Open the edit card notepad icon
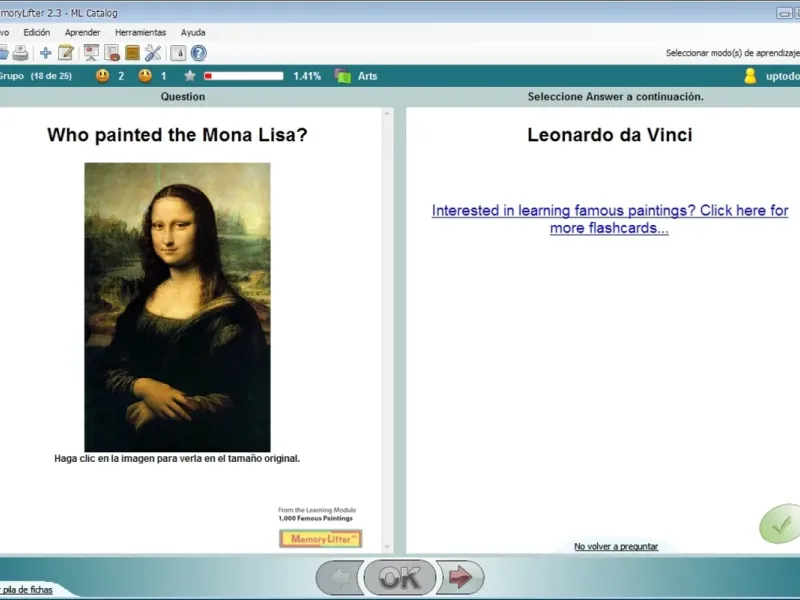Image resolution: width=800 pixels, height=600 pixels. pyautogui.click(x=66, y=53)
